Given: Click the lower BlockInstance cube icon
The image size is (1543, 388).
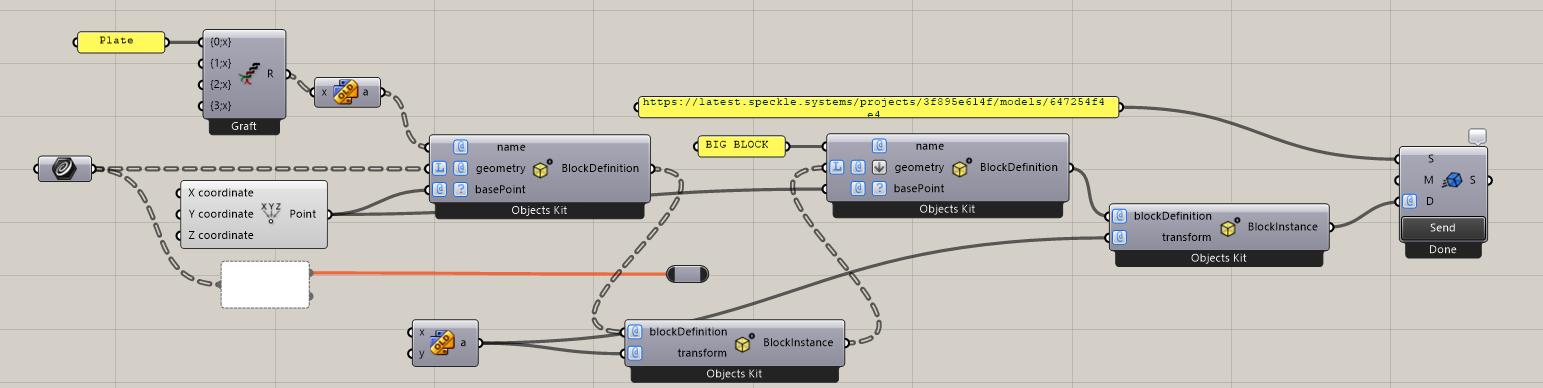Looking at the screenshot, I should click(x=744, y=342).
